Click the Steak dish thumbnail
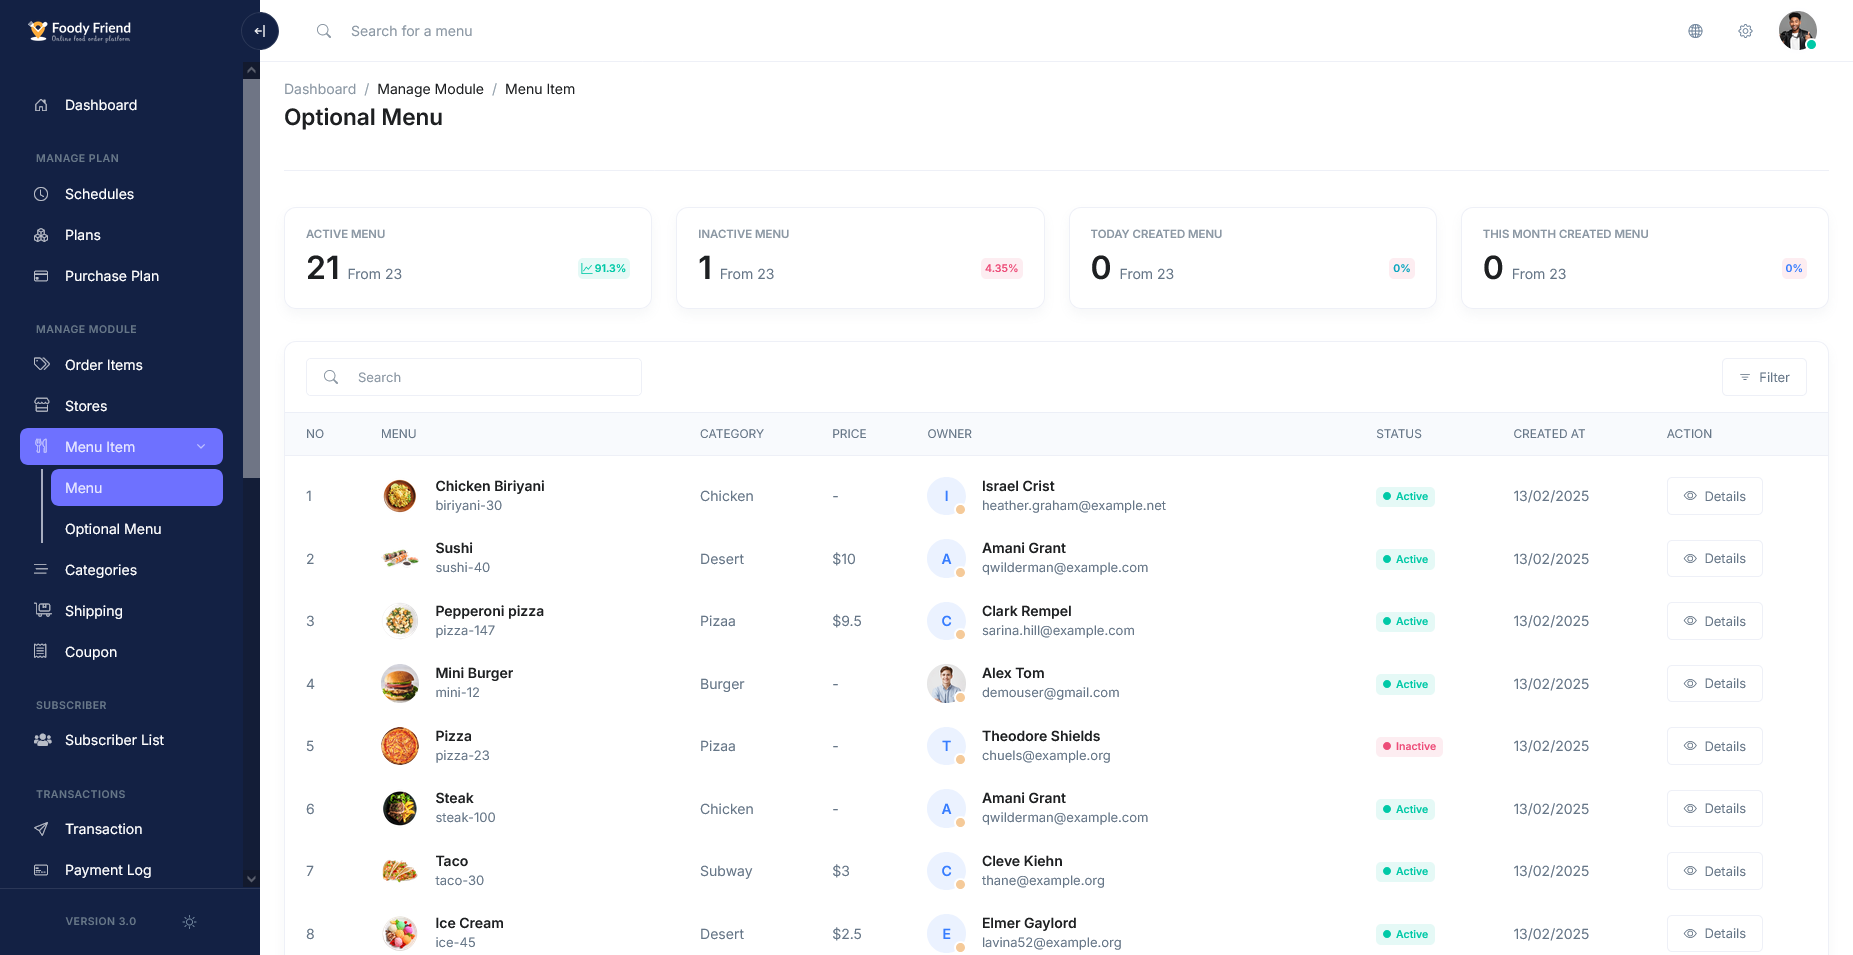This screenshot has height=955, width=1853. tap(400, 808)
